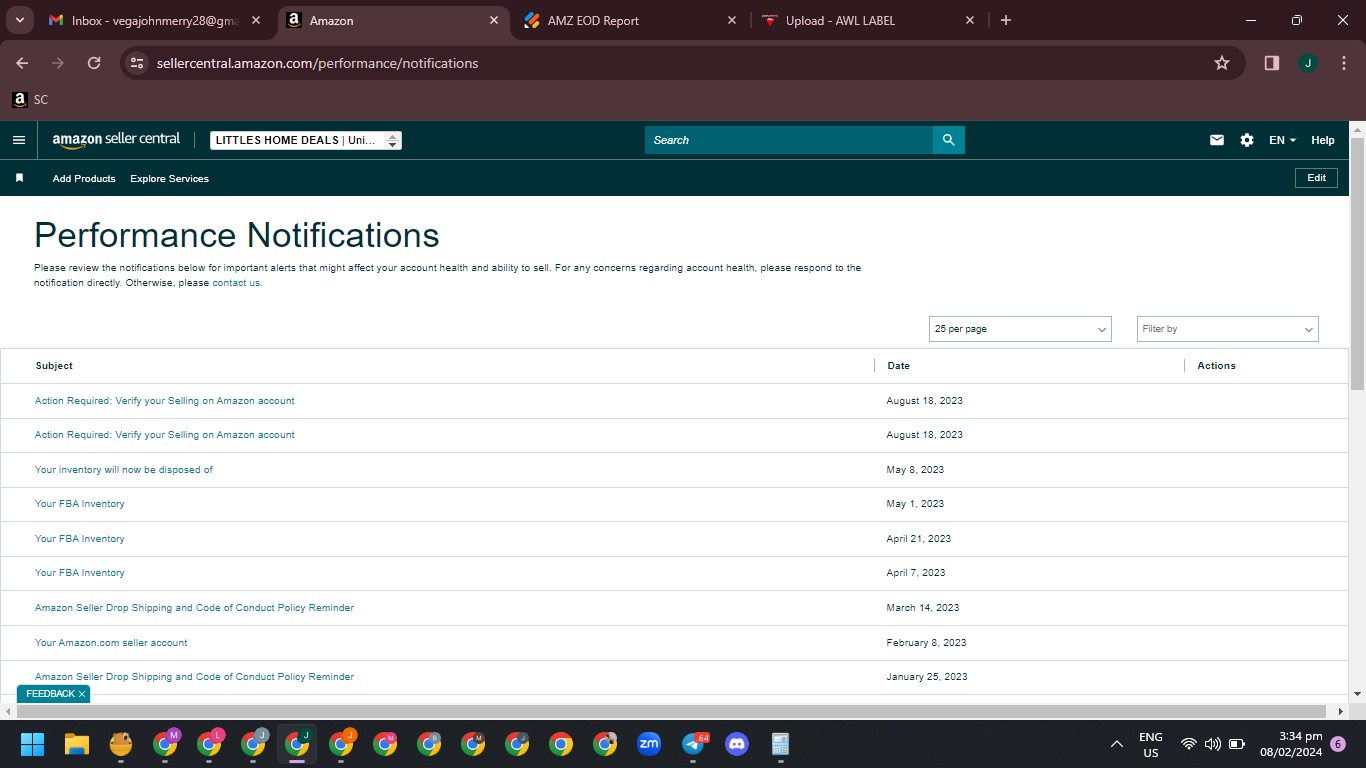The height and width of the screenshot is (768, 1366).
Task: Switch to Chrome with pink L badge
Action: click(x=209, y=744)
